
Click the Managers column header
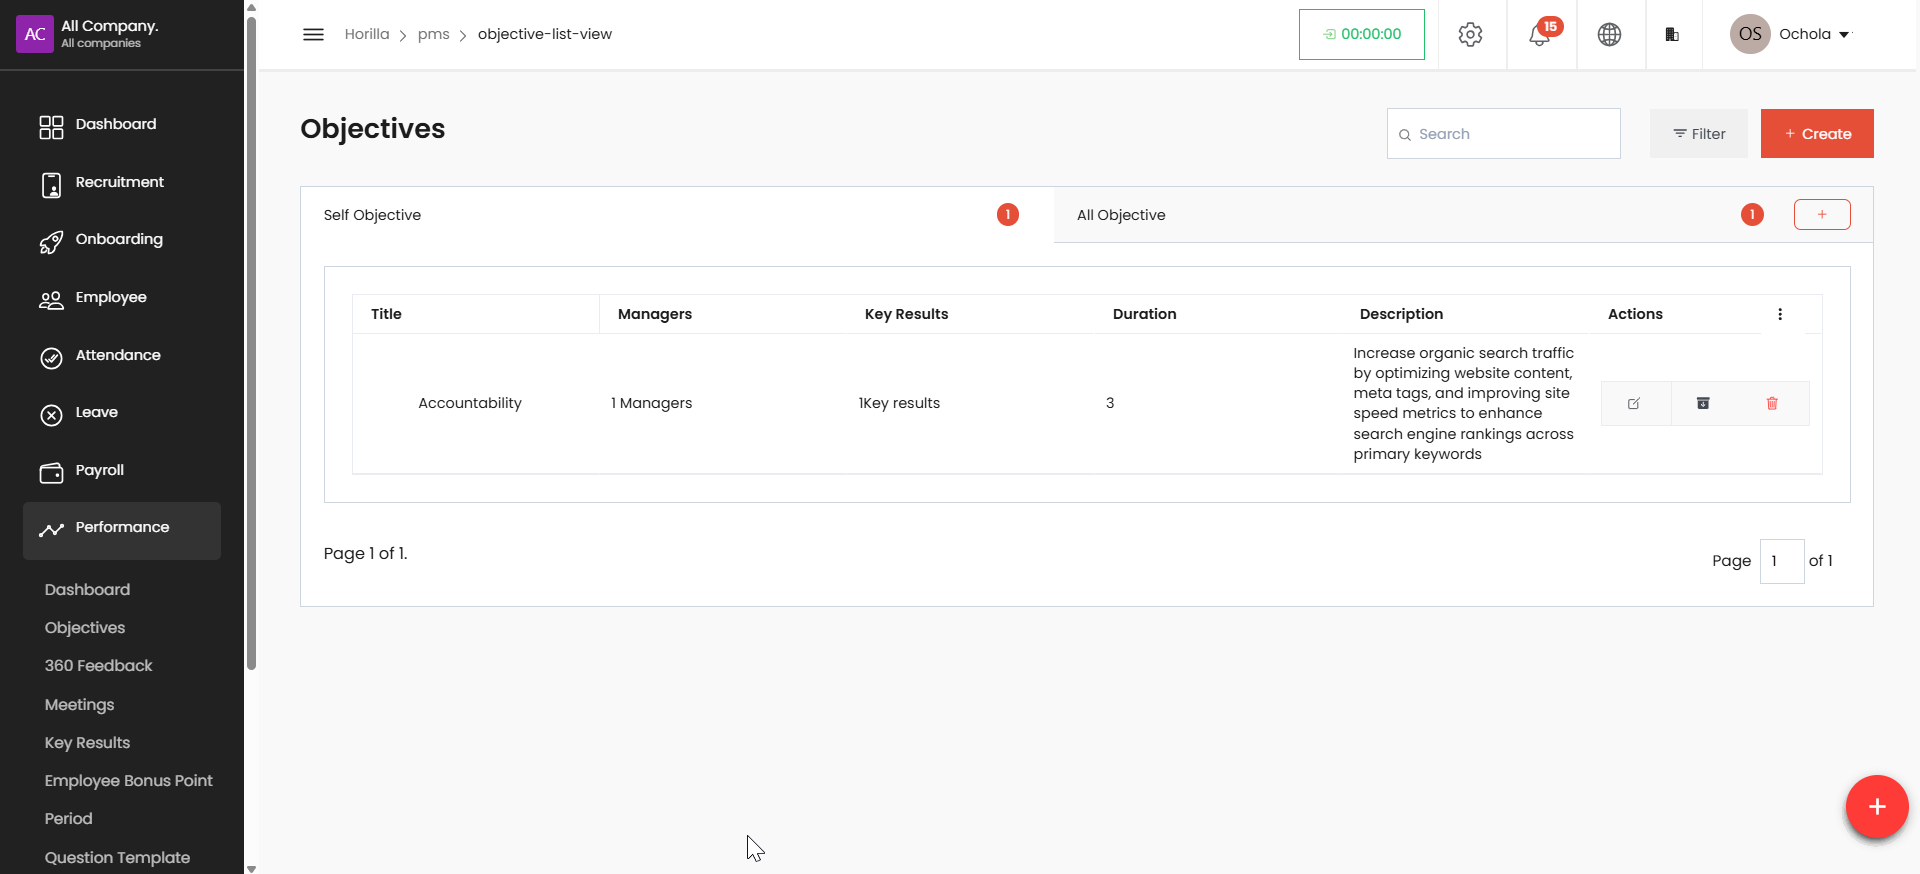[655, 314]
